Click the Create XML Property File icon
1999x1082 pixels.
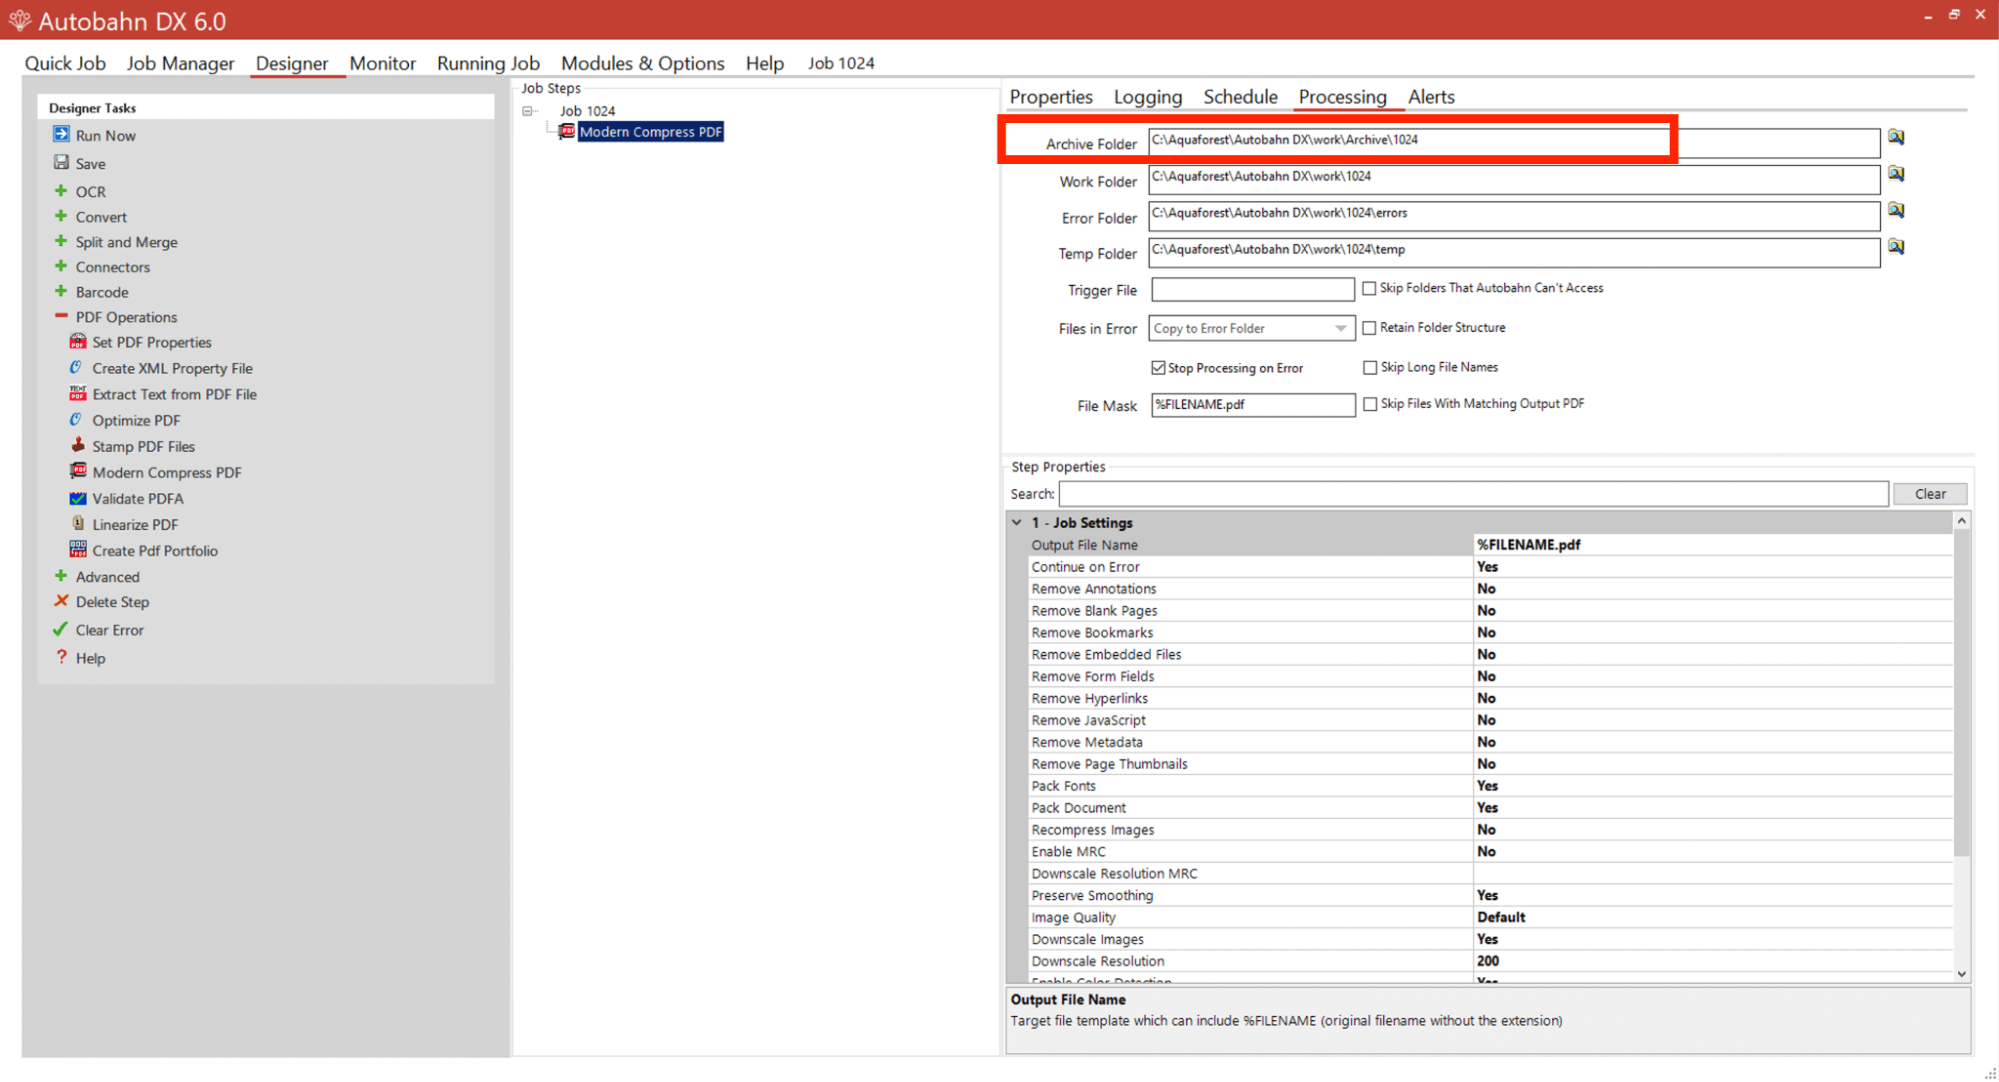pyautogui.click(x=76, y=368)
